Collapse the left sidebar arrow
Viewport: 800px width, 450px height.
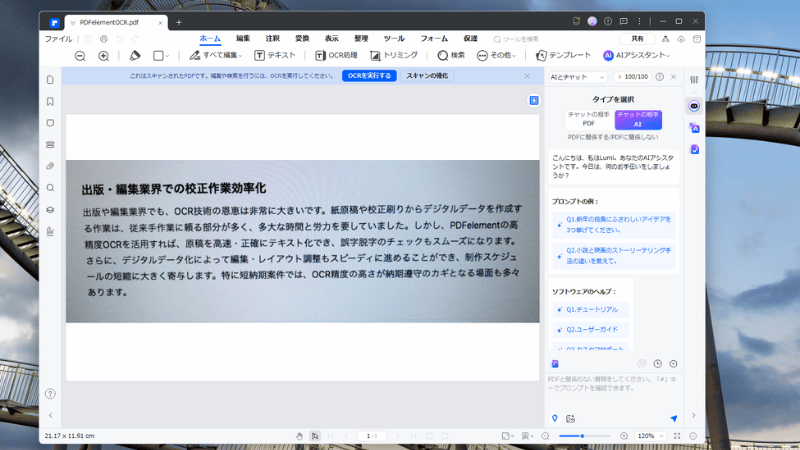click(x=51, y=415)
